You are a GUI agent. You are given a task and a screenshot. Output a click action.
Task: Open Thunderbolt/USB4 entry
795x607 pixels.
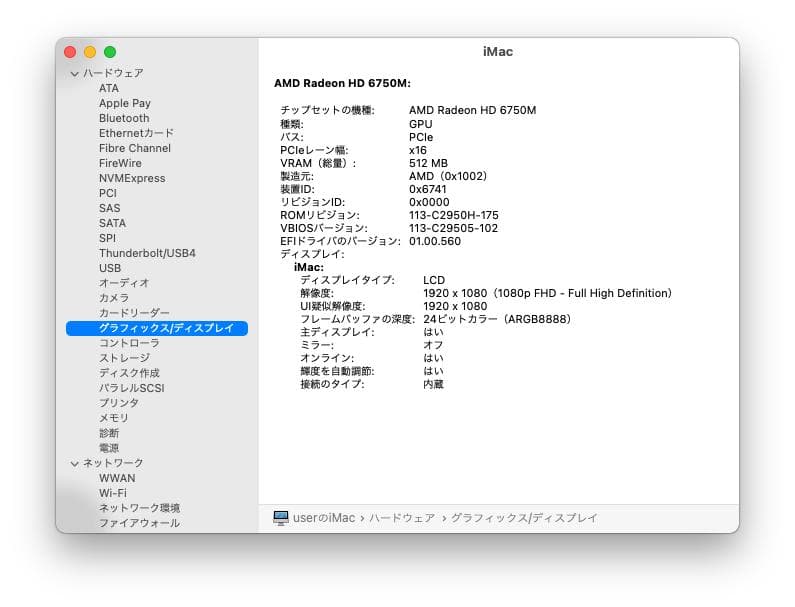(148, 253)
